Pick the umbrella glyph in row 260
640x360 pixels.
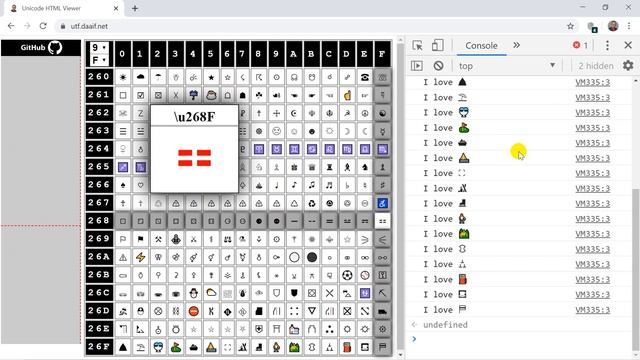158,77
